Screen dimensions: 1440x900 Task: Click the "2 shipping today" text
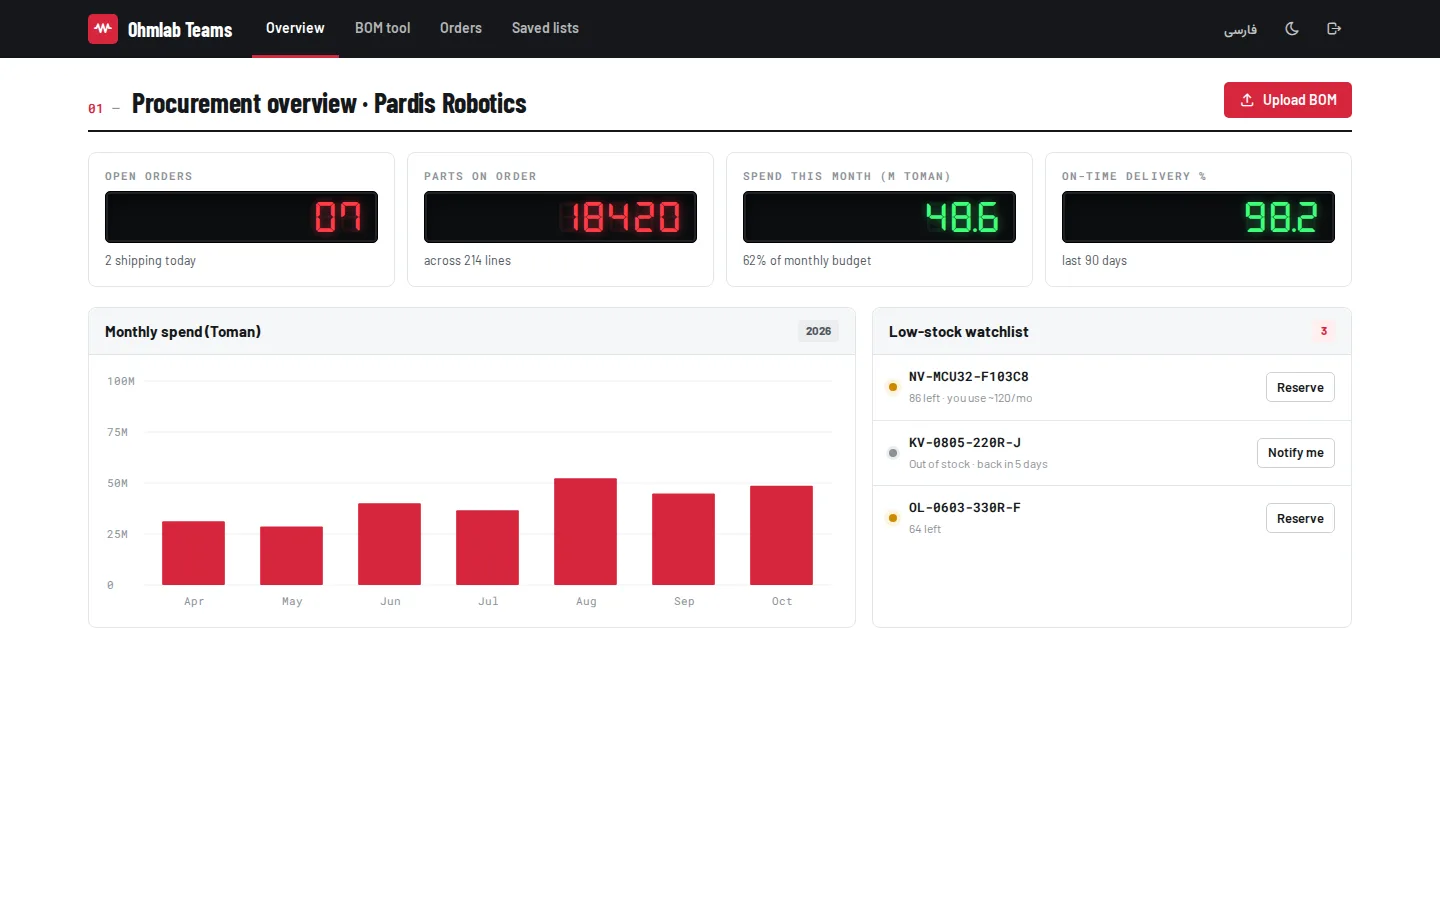pyautogui.click(x=150, y=261)
